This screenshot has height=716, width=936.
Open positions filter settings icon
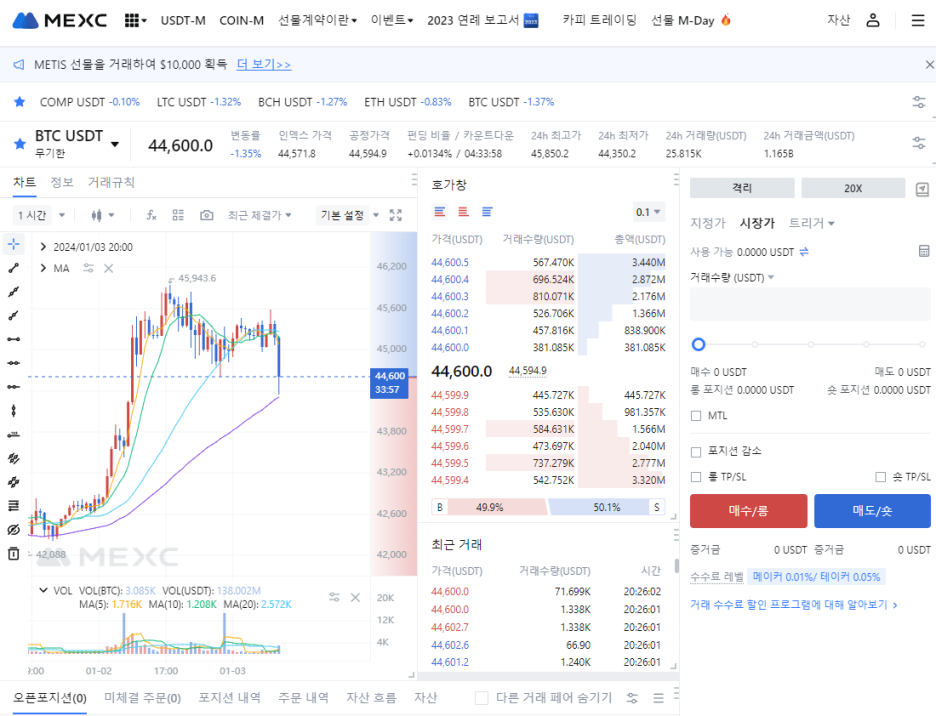pos(632,697)
